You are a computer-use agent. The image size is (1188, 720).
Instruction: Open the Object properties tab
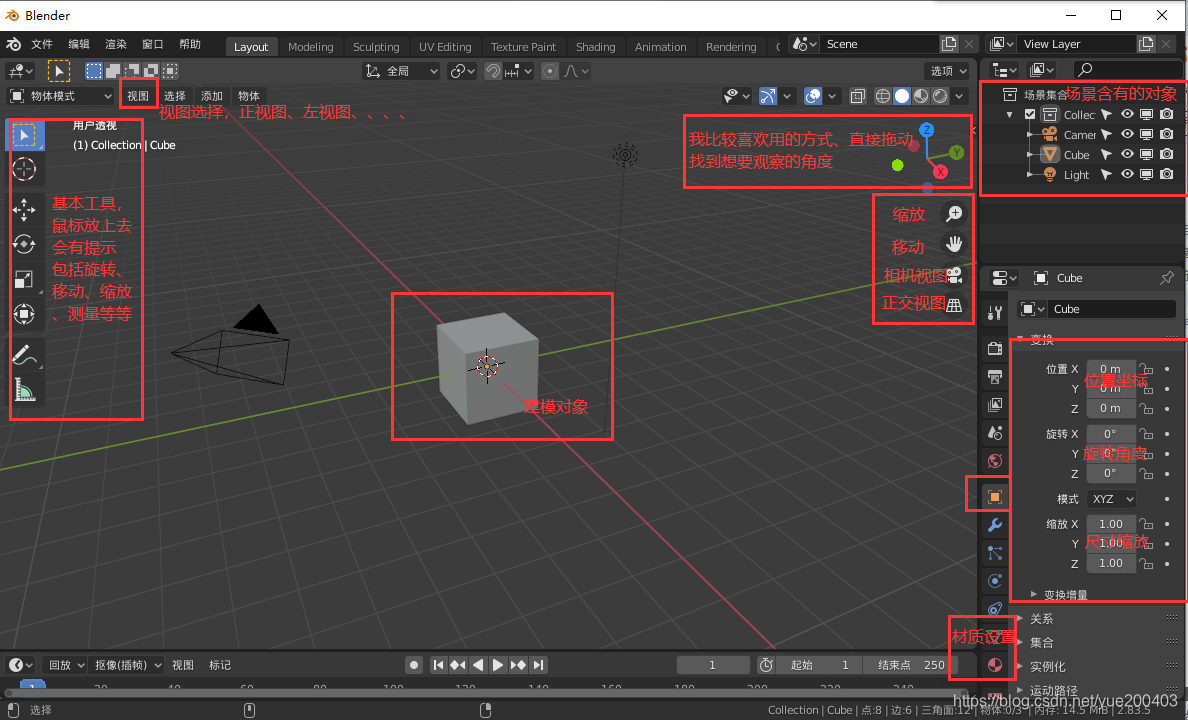click(x=995, y=496)
